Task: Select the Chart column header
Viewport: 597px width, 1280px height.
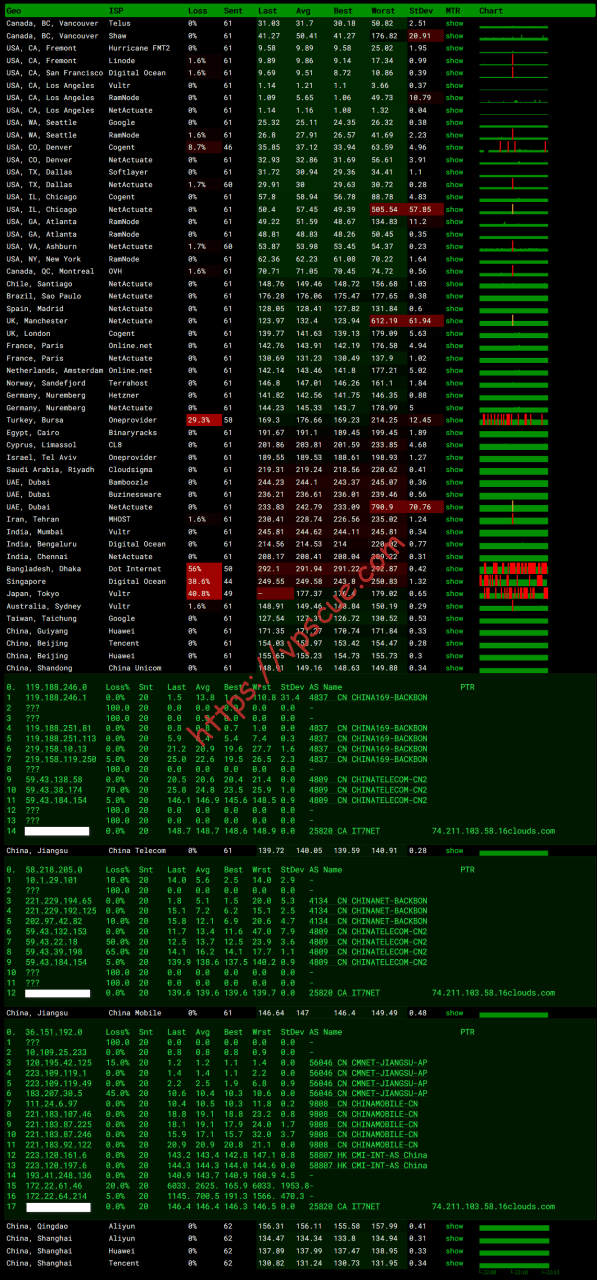Action: 491,9
